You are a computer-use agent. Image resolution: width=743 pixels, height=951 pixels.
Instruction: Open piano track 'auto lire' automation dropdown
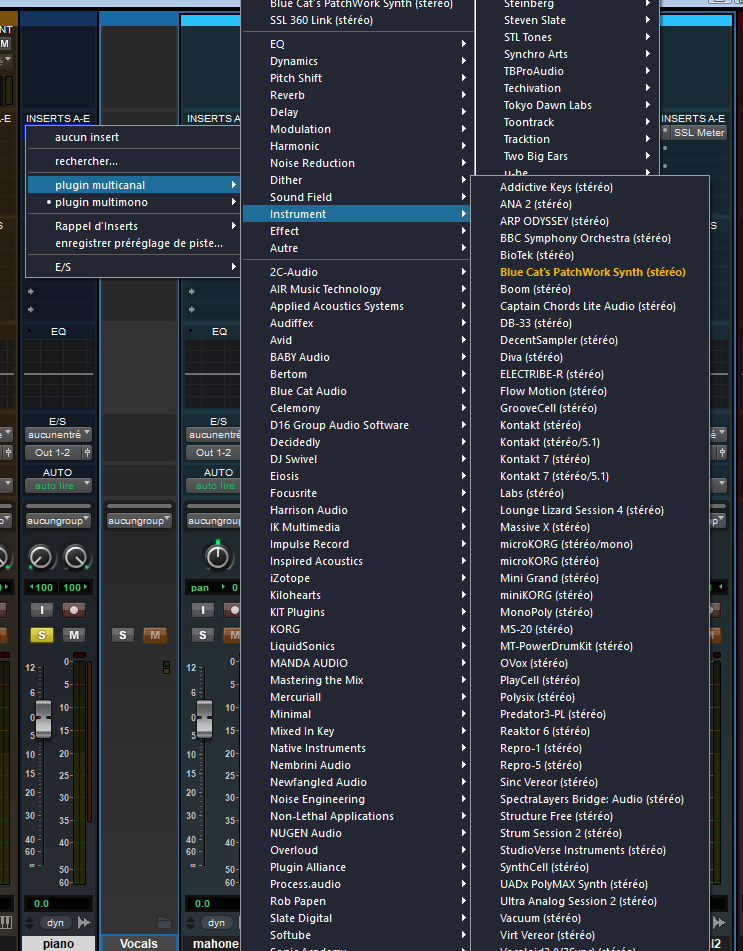coord(58,486)
